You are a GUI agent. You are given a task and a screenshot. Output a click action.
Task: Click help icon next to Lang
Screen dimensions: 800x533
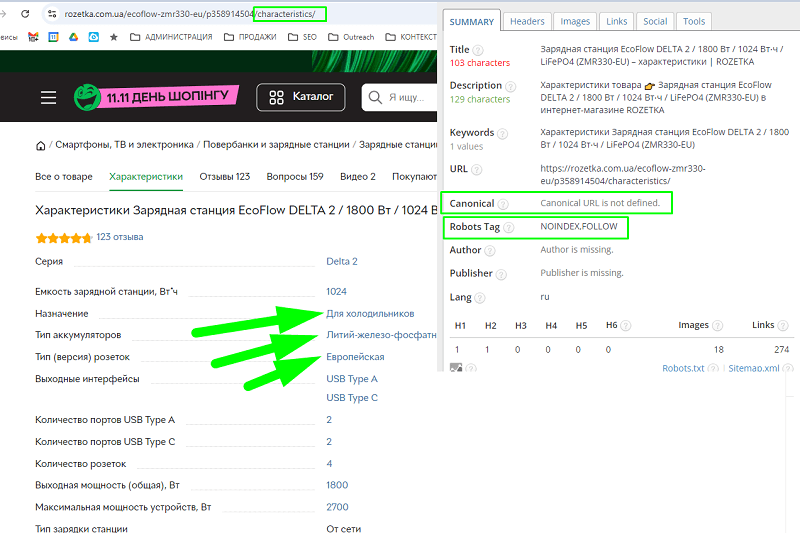(x=480, y=298)
